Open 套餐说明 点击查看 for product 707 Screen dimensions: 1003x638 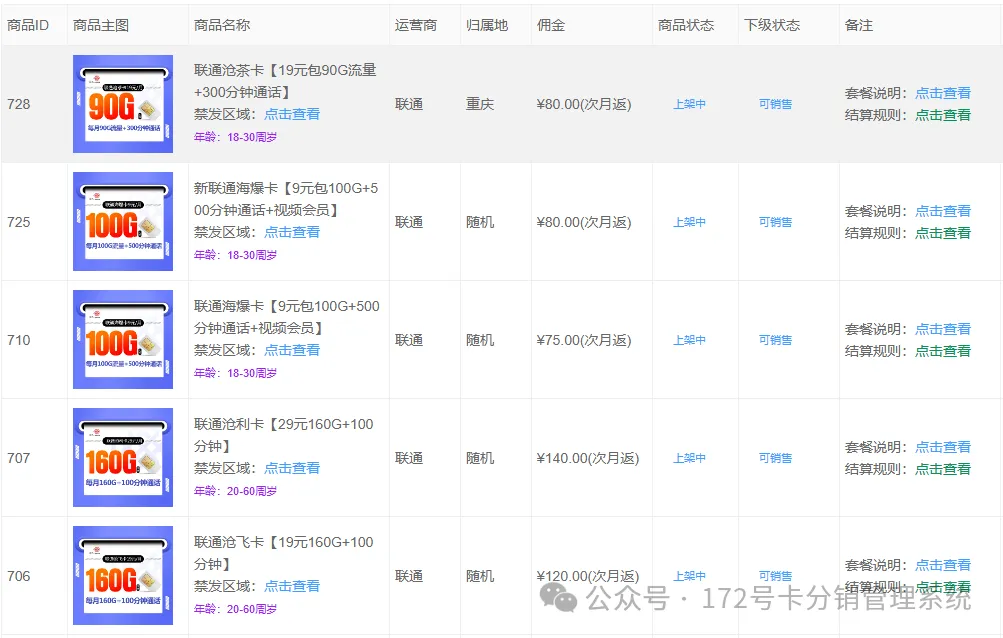click(x=941, y=446)
